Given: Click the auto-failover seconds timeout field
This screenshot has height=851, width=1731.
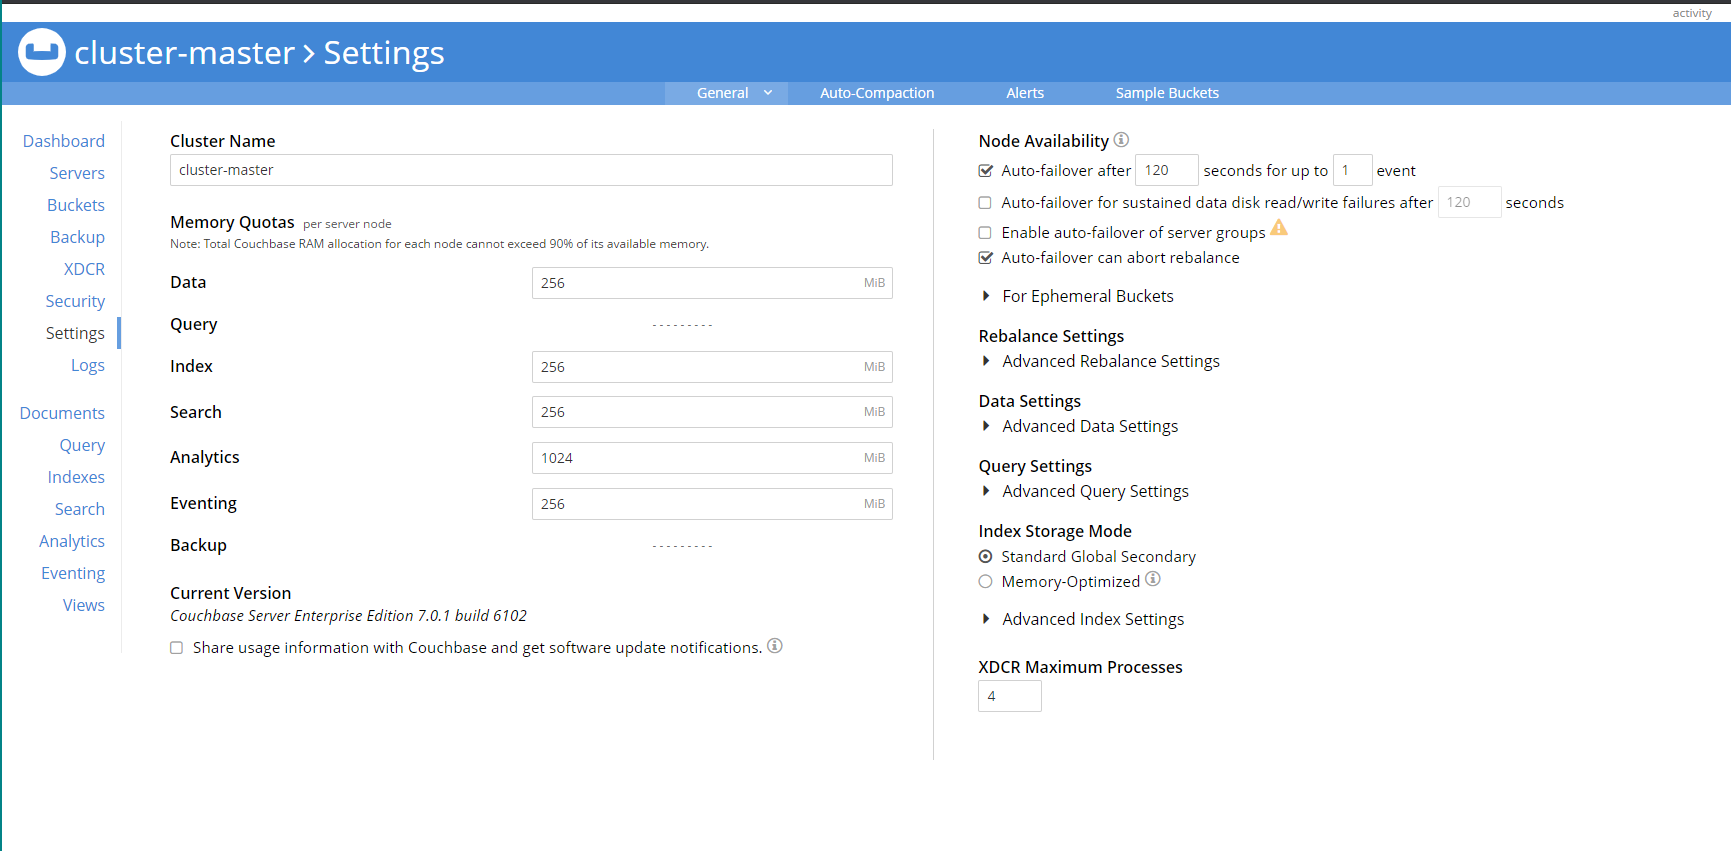Looking at the screenshot, I should point(1167,170).
